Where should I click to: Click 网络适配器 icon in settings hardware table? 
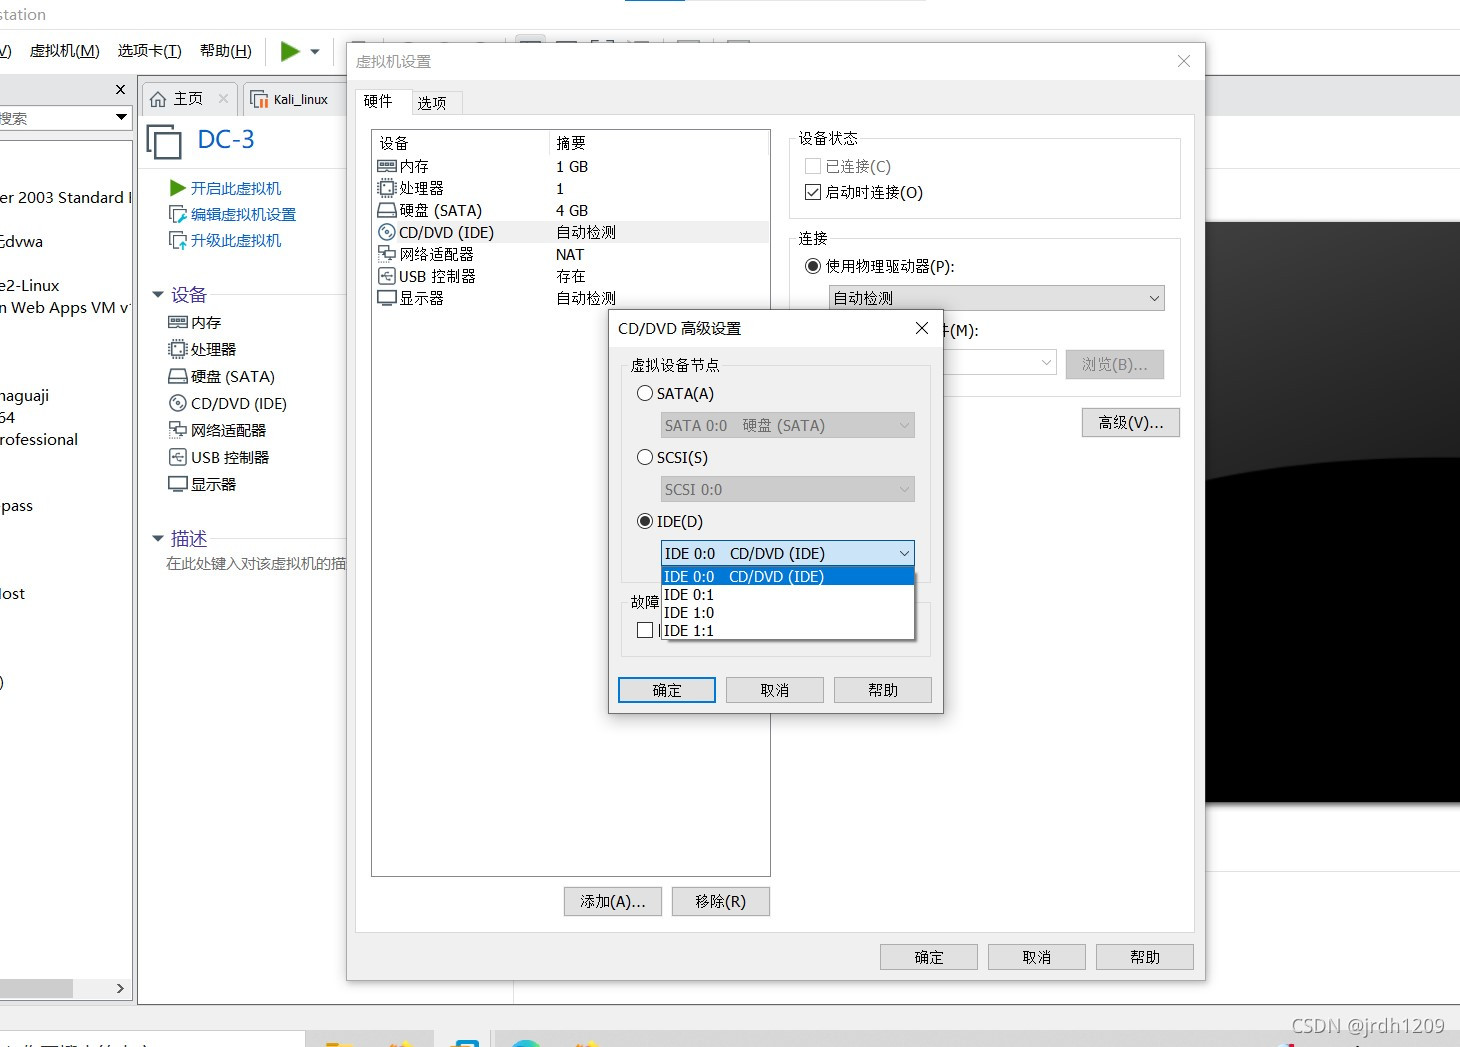tap(387, 254)
